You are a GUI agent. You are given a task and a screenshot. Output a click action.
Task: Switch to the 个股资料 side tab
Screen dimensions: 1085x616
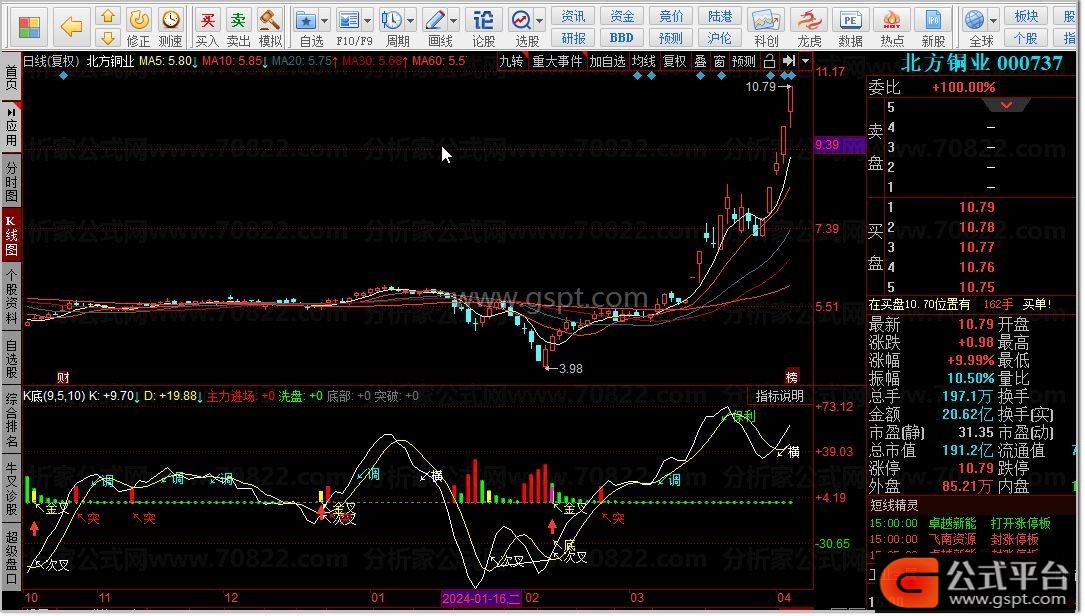pos(11,297)
